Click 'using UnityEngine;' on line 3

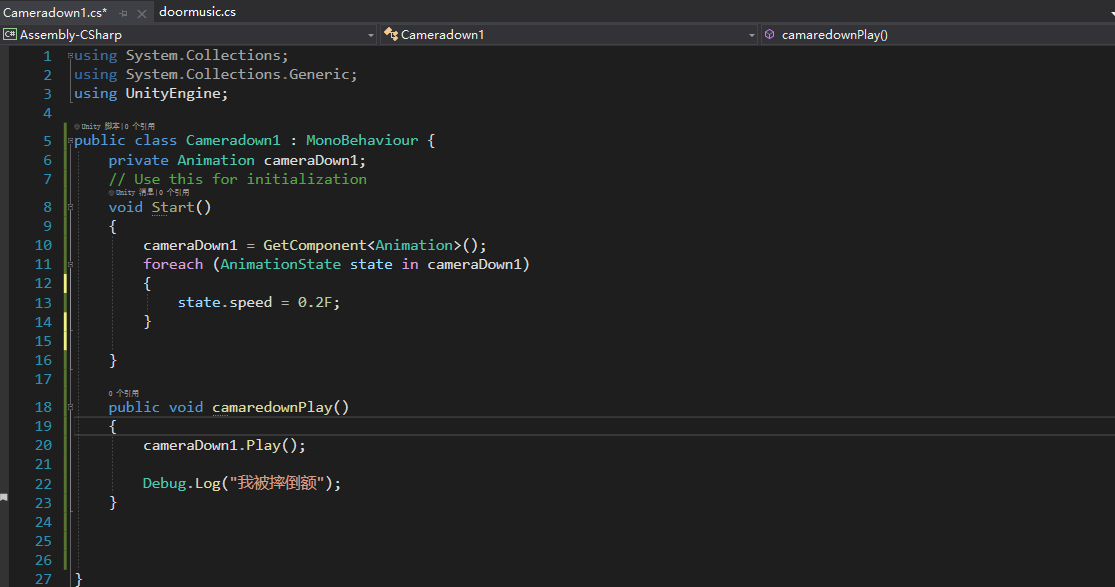pyautogui.click(x=151, y=93)
